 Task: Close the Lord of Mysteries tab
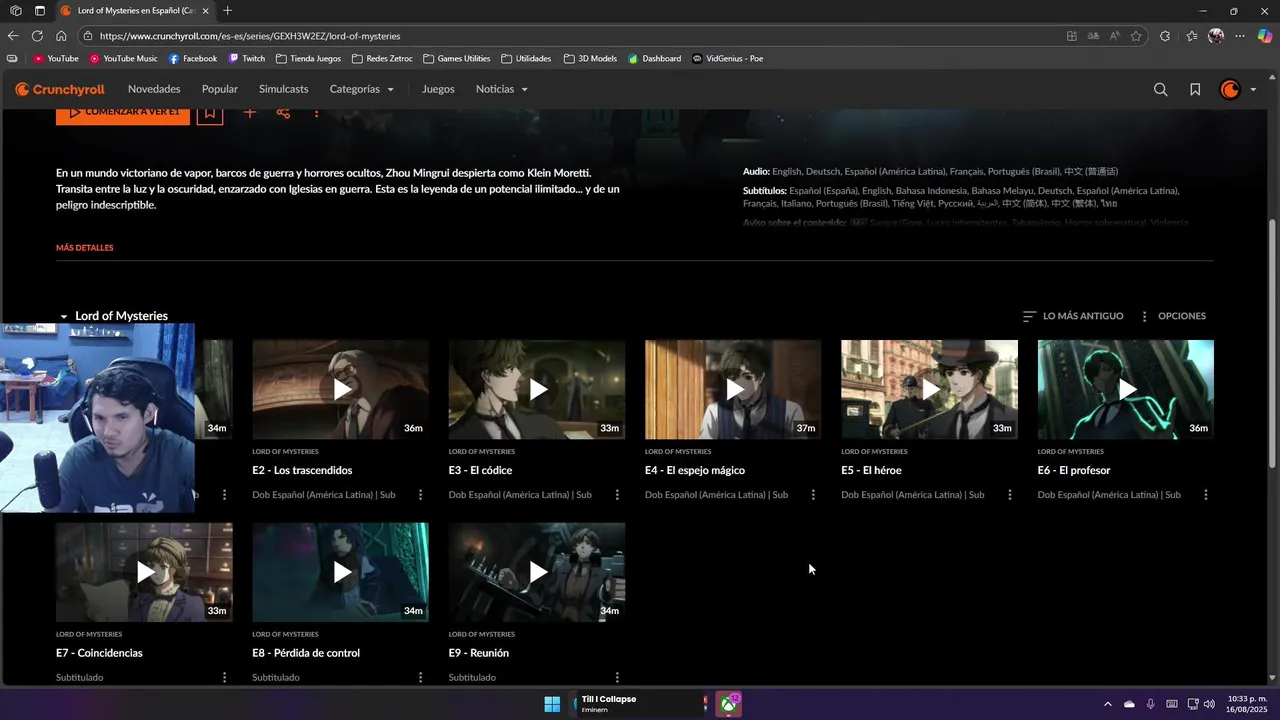click(x=206, y=11)
